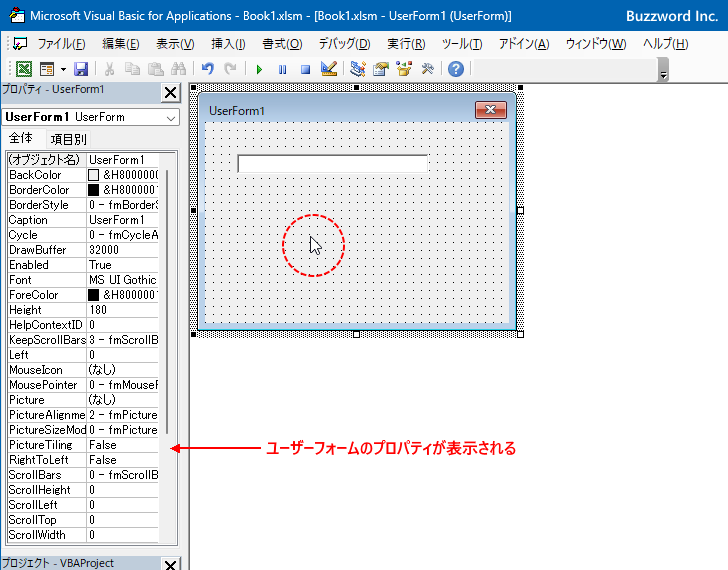Open the アドイン(A) menu
Screen dimensions: 728x570
pos(524,44)
